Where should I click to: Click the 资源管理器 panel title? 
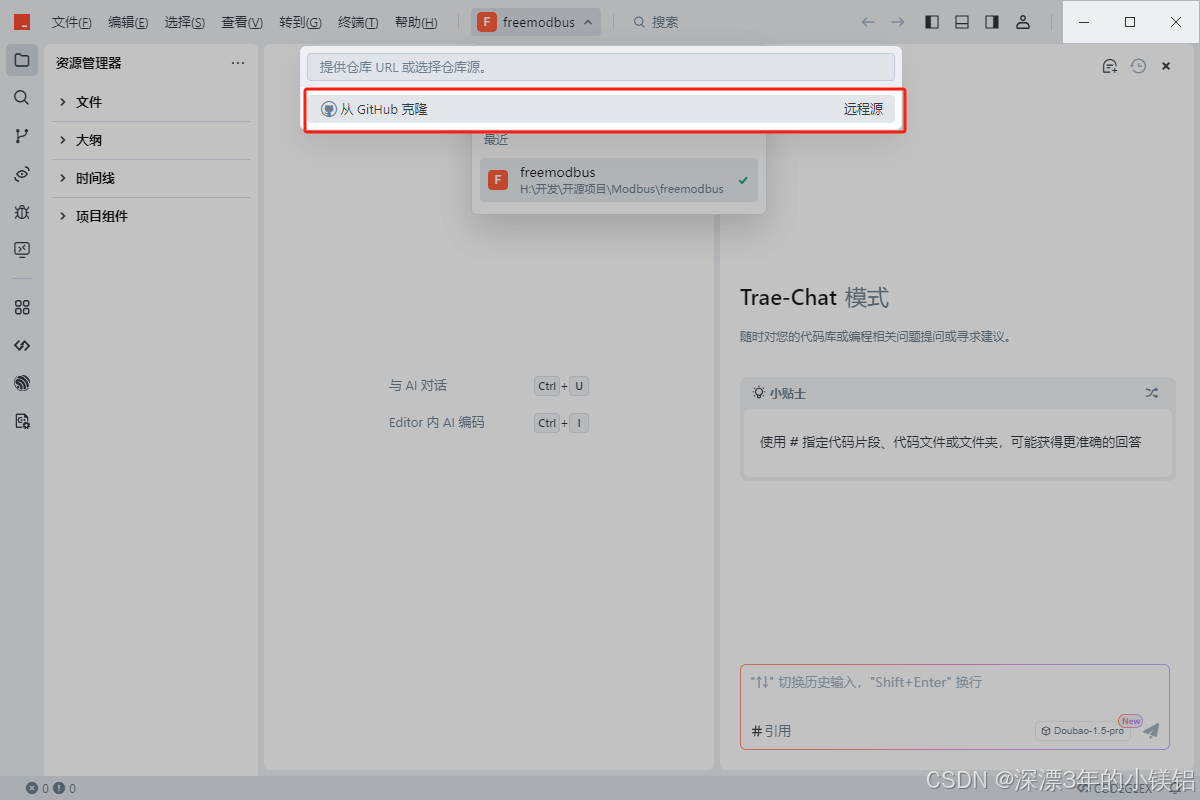click(x=89, y=63)
